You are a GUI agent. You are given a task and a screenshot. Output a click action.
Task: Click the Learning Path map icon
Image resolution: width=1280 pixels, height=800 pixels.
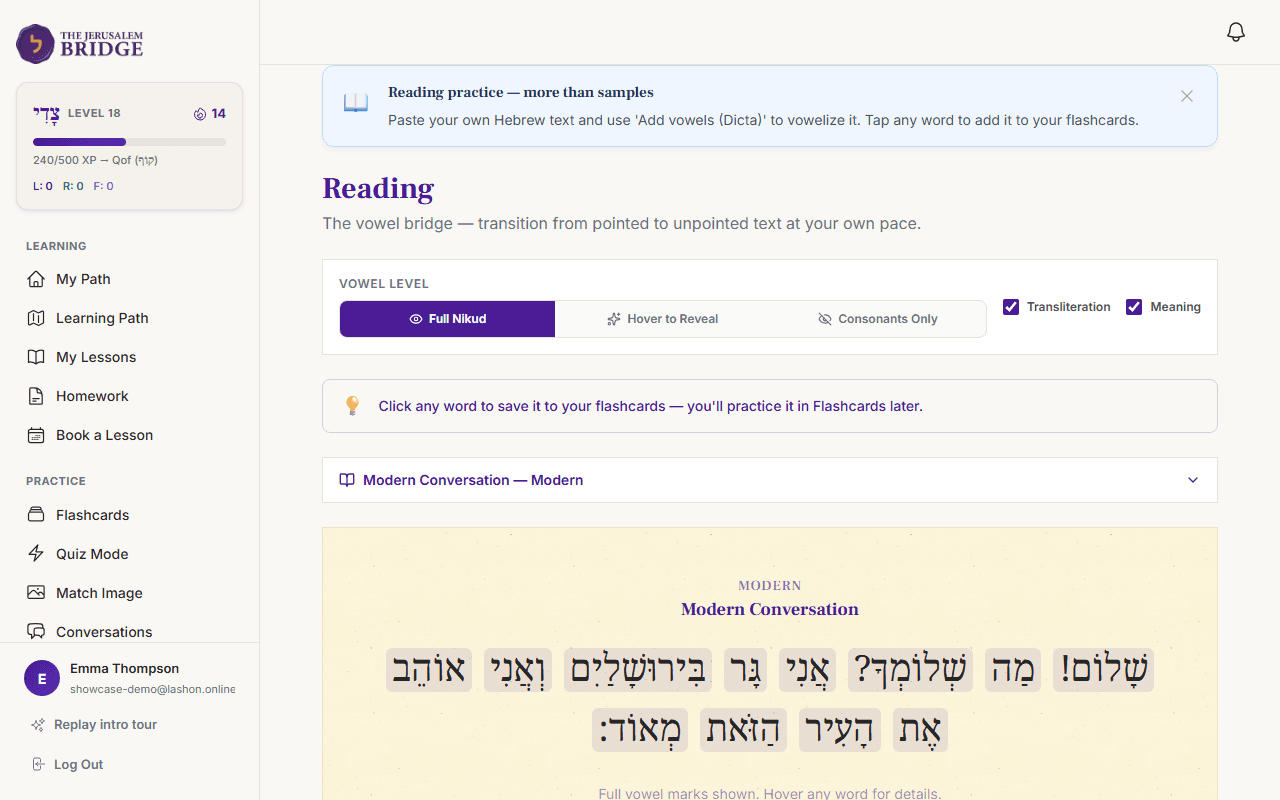pyautogui.click(x=36, y=318)
